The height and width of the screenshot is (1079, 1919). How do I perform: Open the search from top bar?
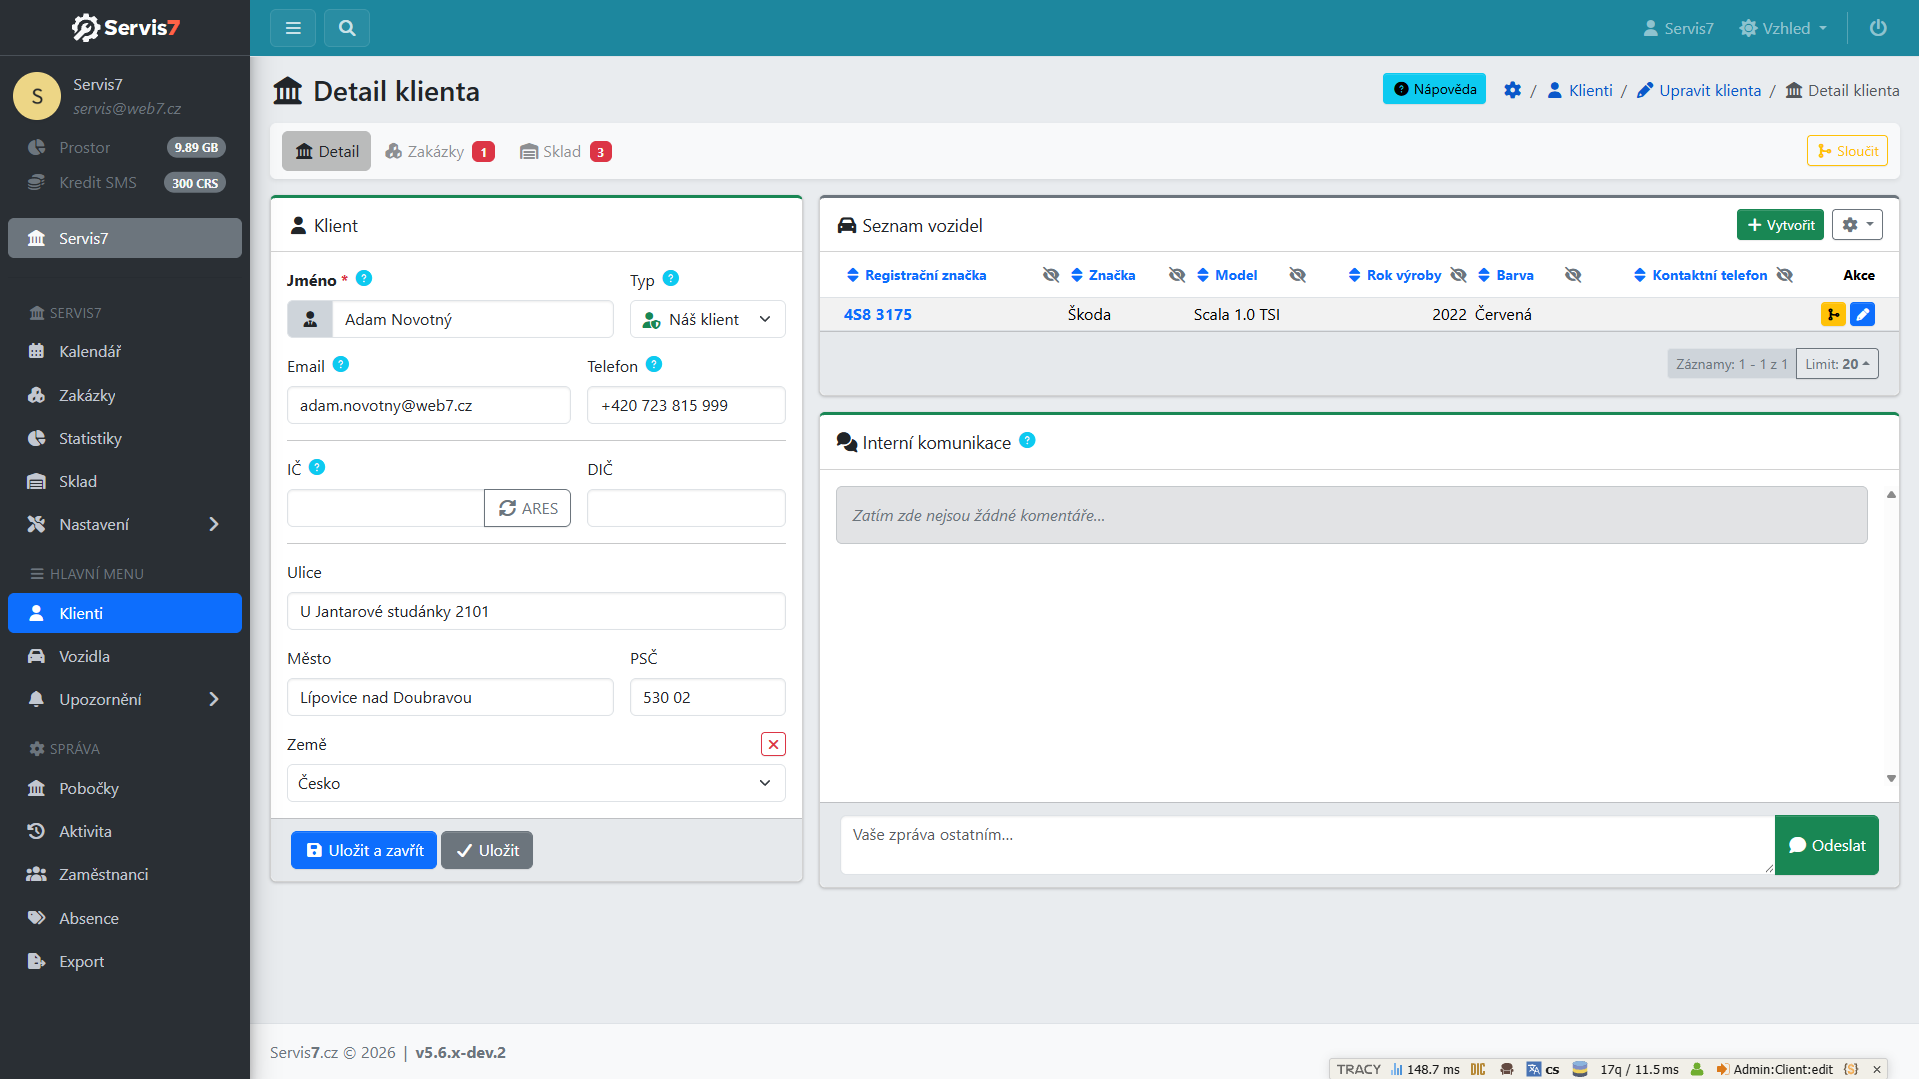347,28
